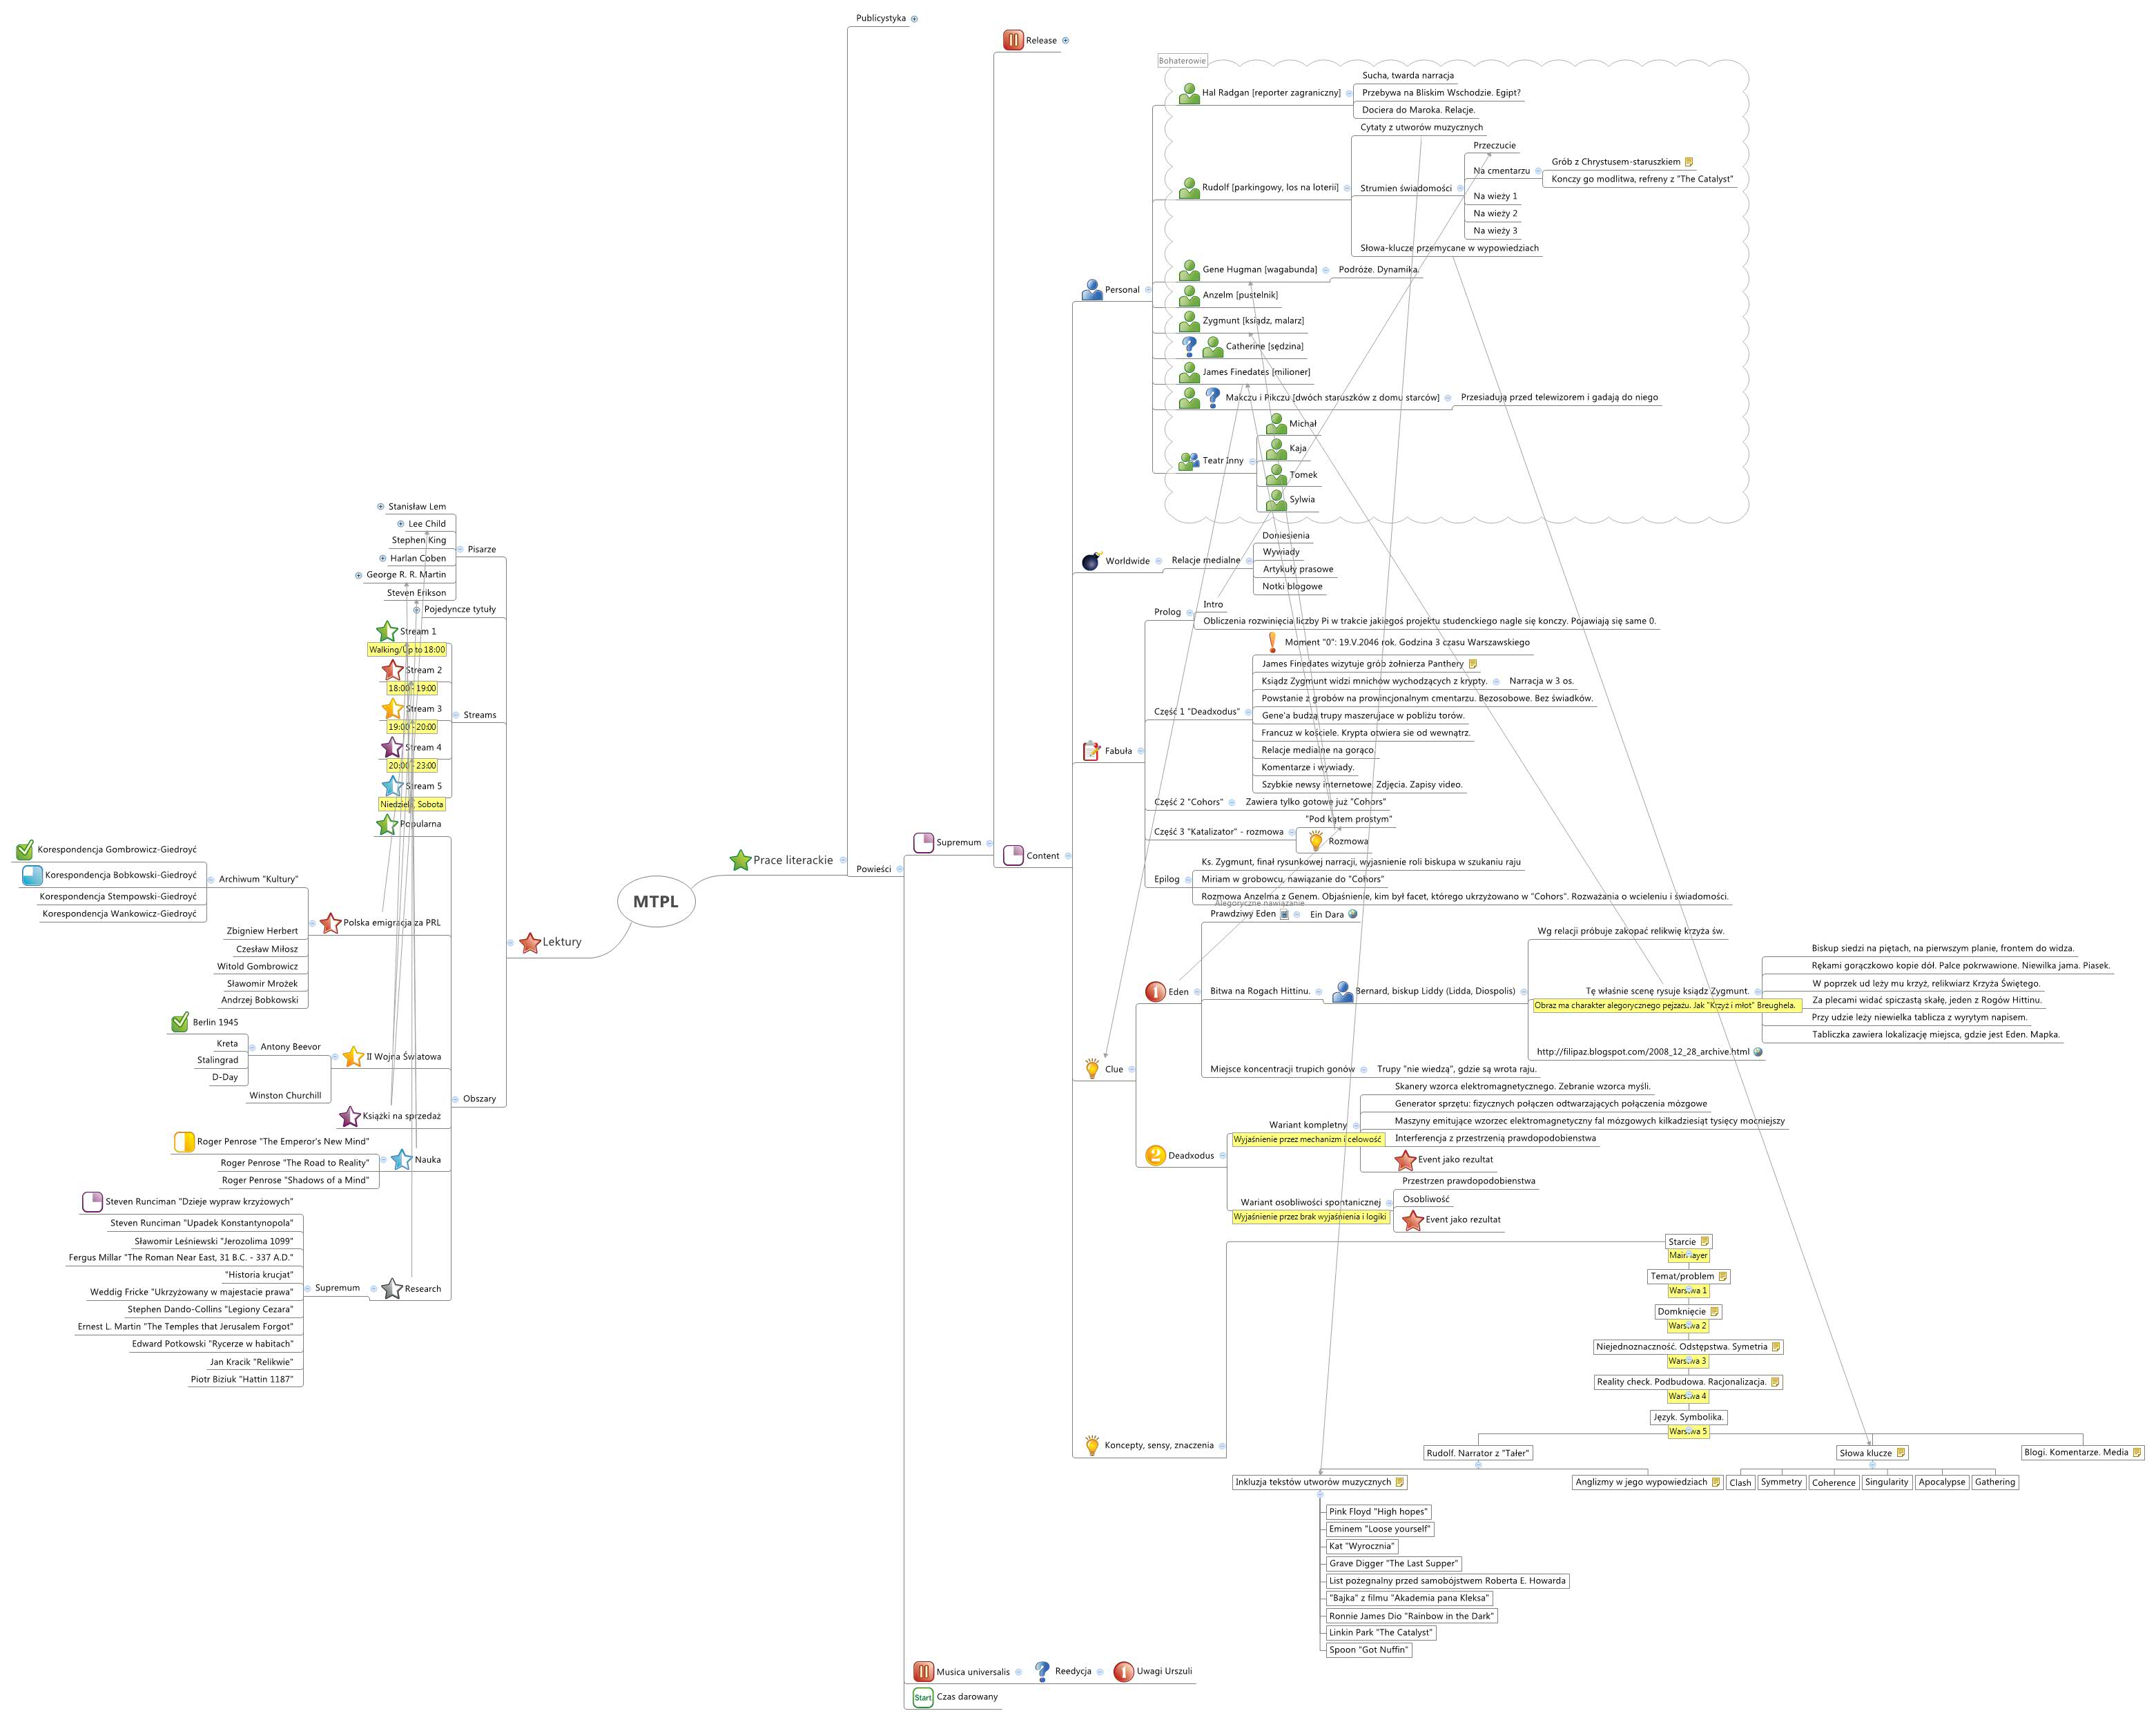This screenshot has height=1720, width=2156.
Task: Click the bomb icon next to Worldwide
Action: [1091, 561]
